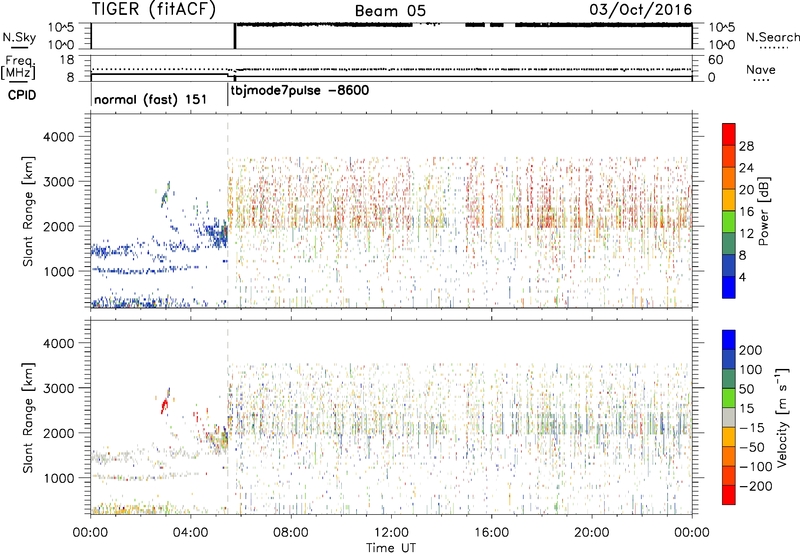
Task: Click the 200 tick on the velocity colorbar
Action: [751, 350]
